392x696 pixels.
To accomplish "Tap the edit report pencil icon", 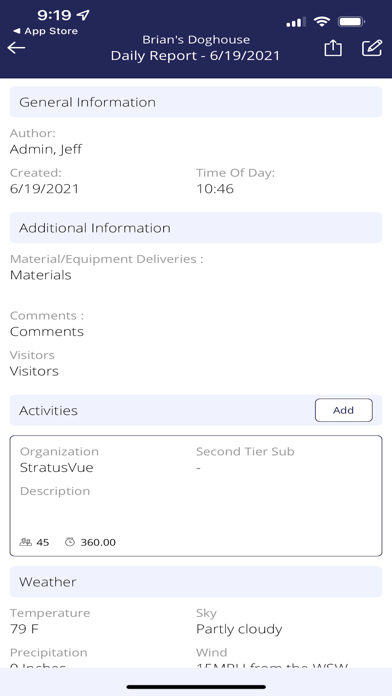I will [x=372, y=47].
